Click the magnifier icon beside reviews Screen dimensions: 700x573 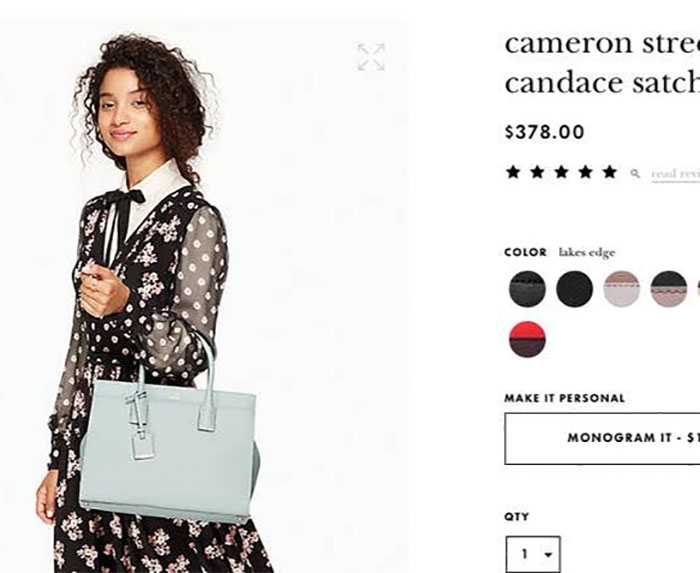pos(635,173)
